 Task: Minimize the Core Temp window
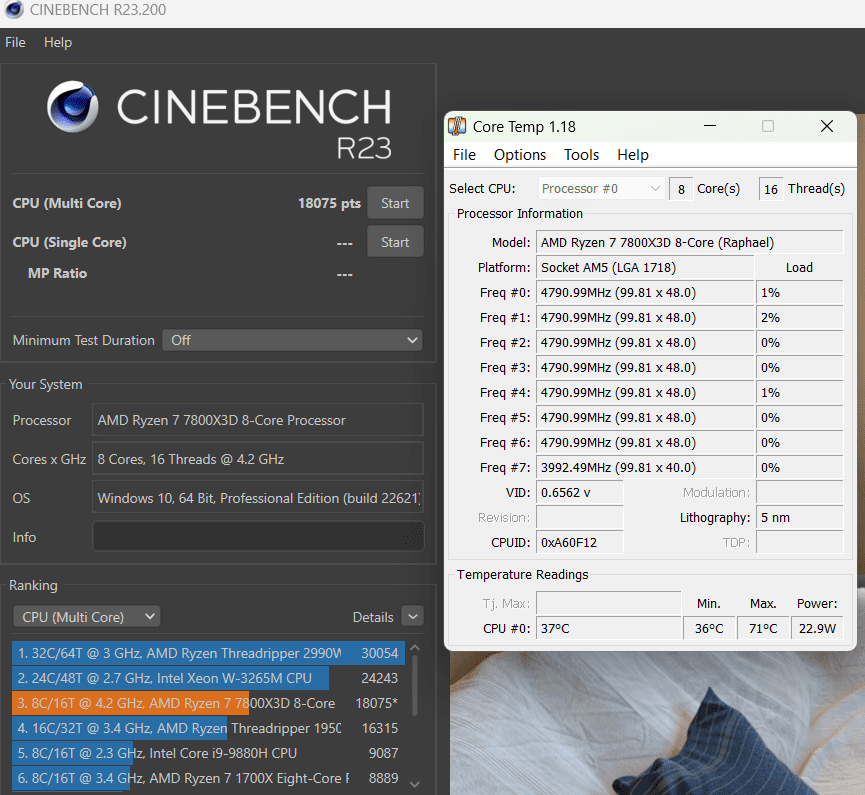710,126
